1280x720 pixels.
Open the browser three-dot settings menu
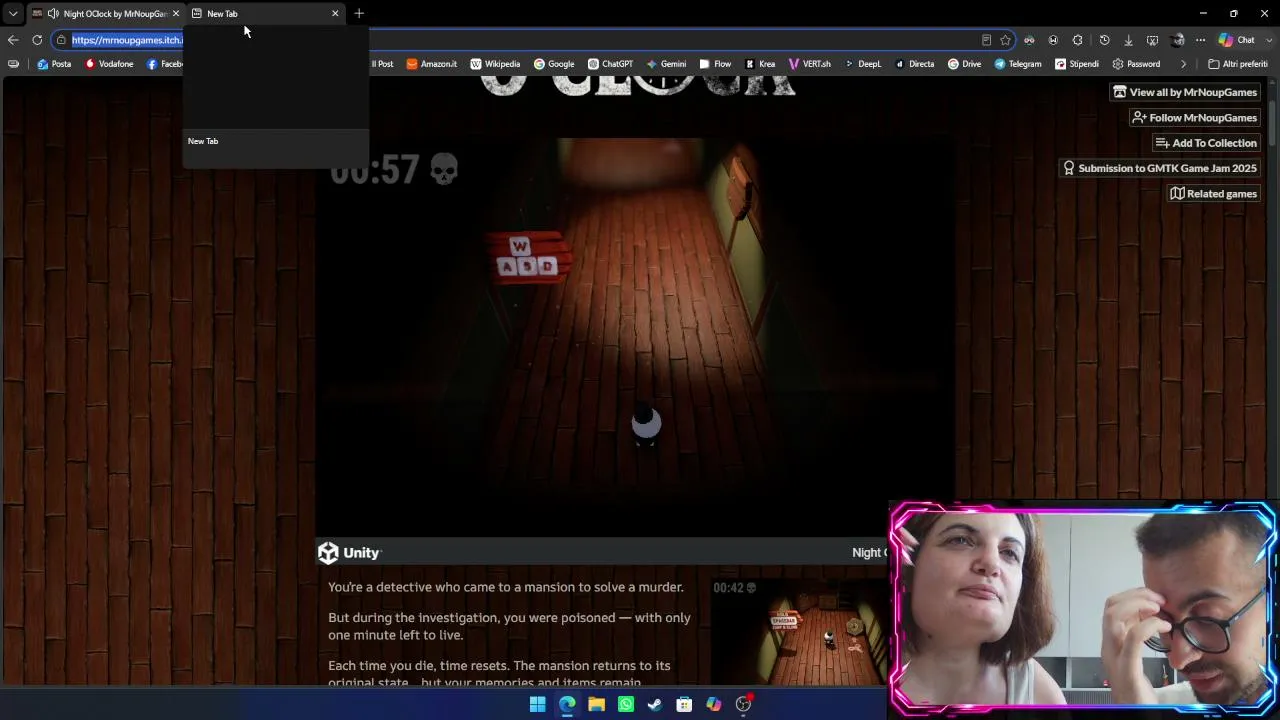pyautogui.click(x=1201, y=40)
